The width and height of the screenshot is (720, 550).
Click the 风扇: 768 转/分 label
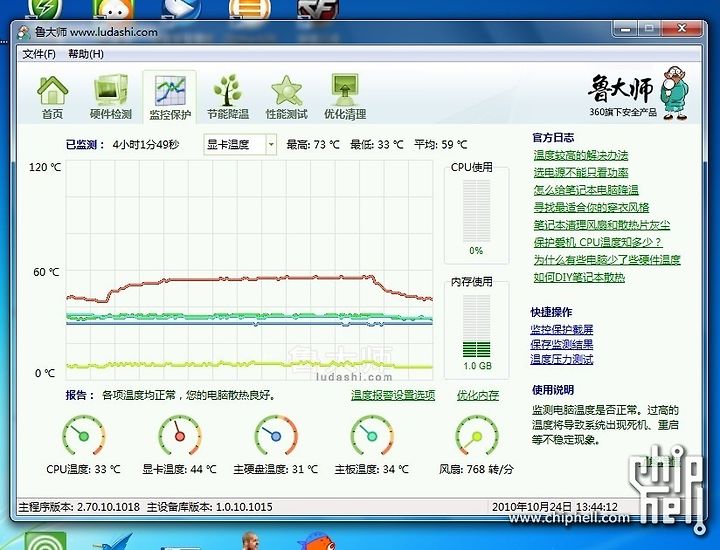(x=476, y=469)
